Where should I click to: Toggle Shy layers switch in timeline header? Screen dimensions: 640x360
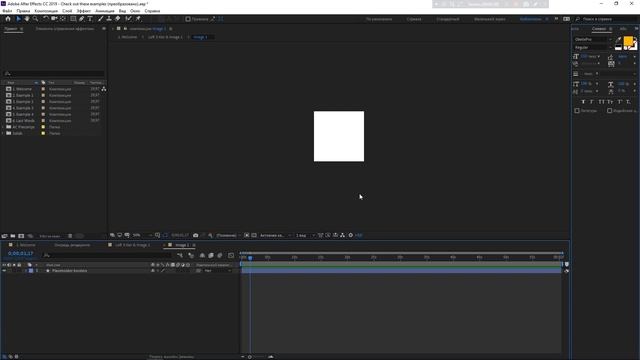coord(202,255)
